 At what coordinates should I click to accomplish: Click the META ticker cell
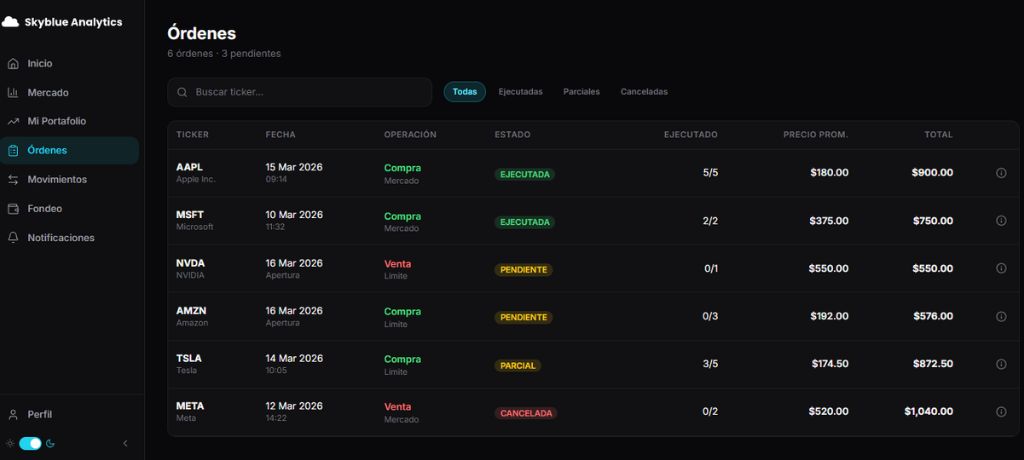click(x=190, y=412)
